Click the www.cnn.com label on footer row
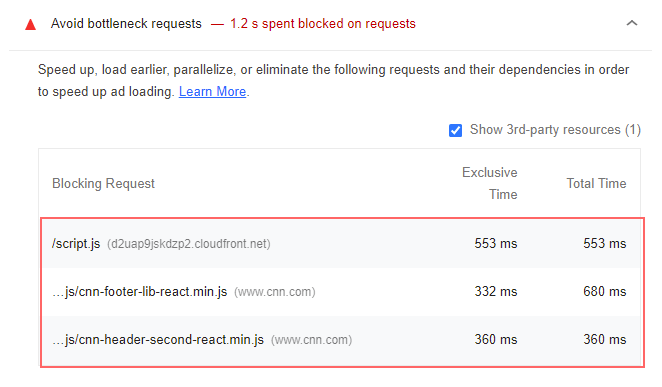The width and height of the screenshot is (662, 387). 275,292
